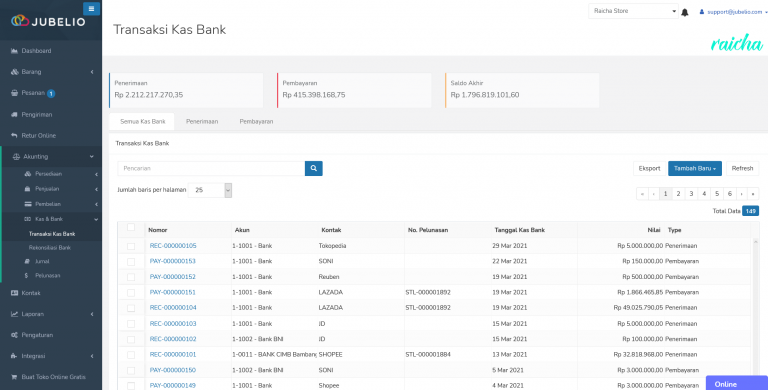Open rows per page dropdown showing 25

210,190
